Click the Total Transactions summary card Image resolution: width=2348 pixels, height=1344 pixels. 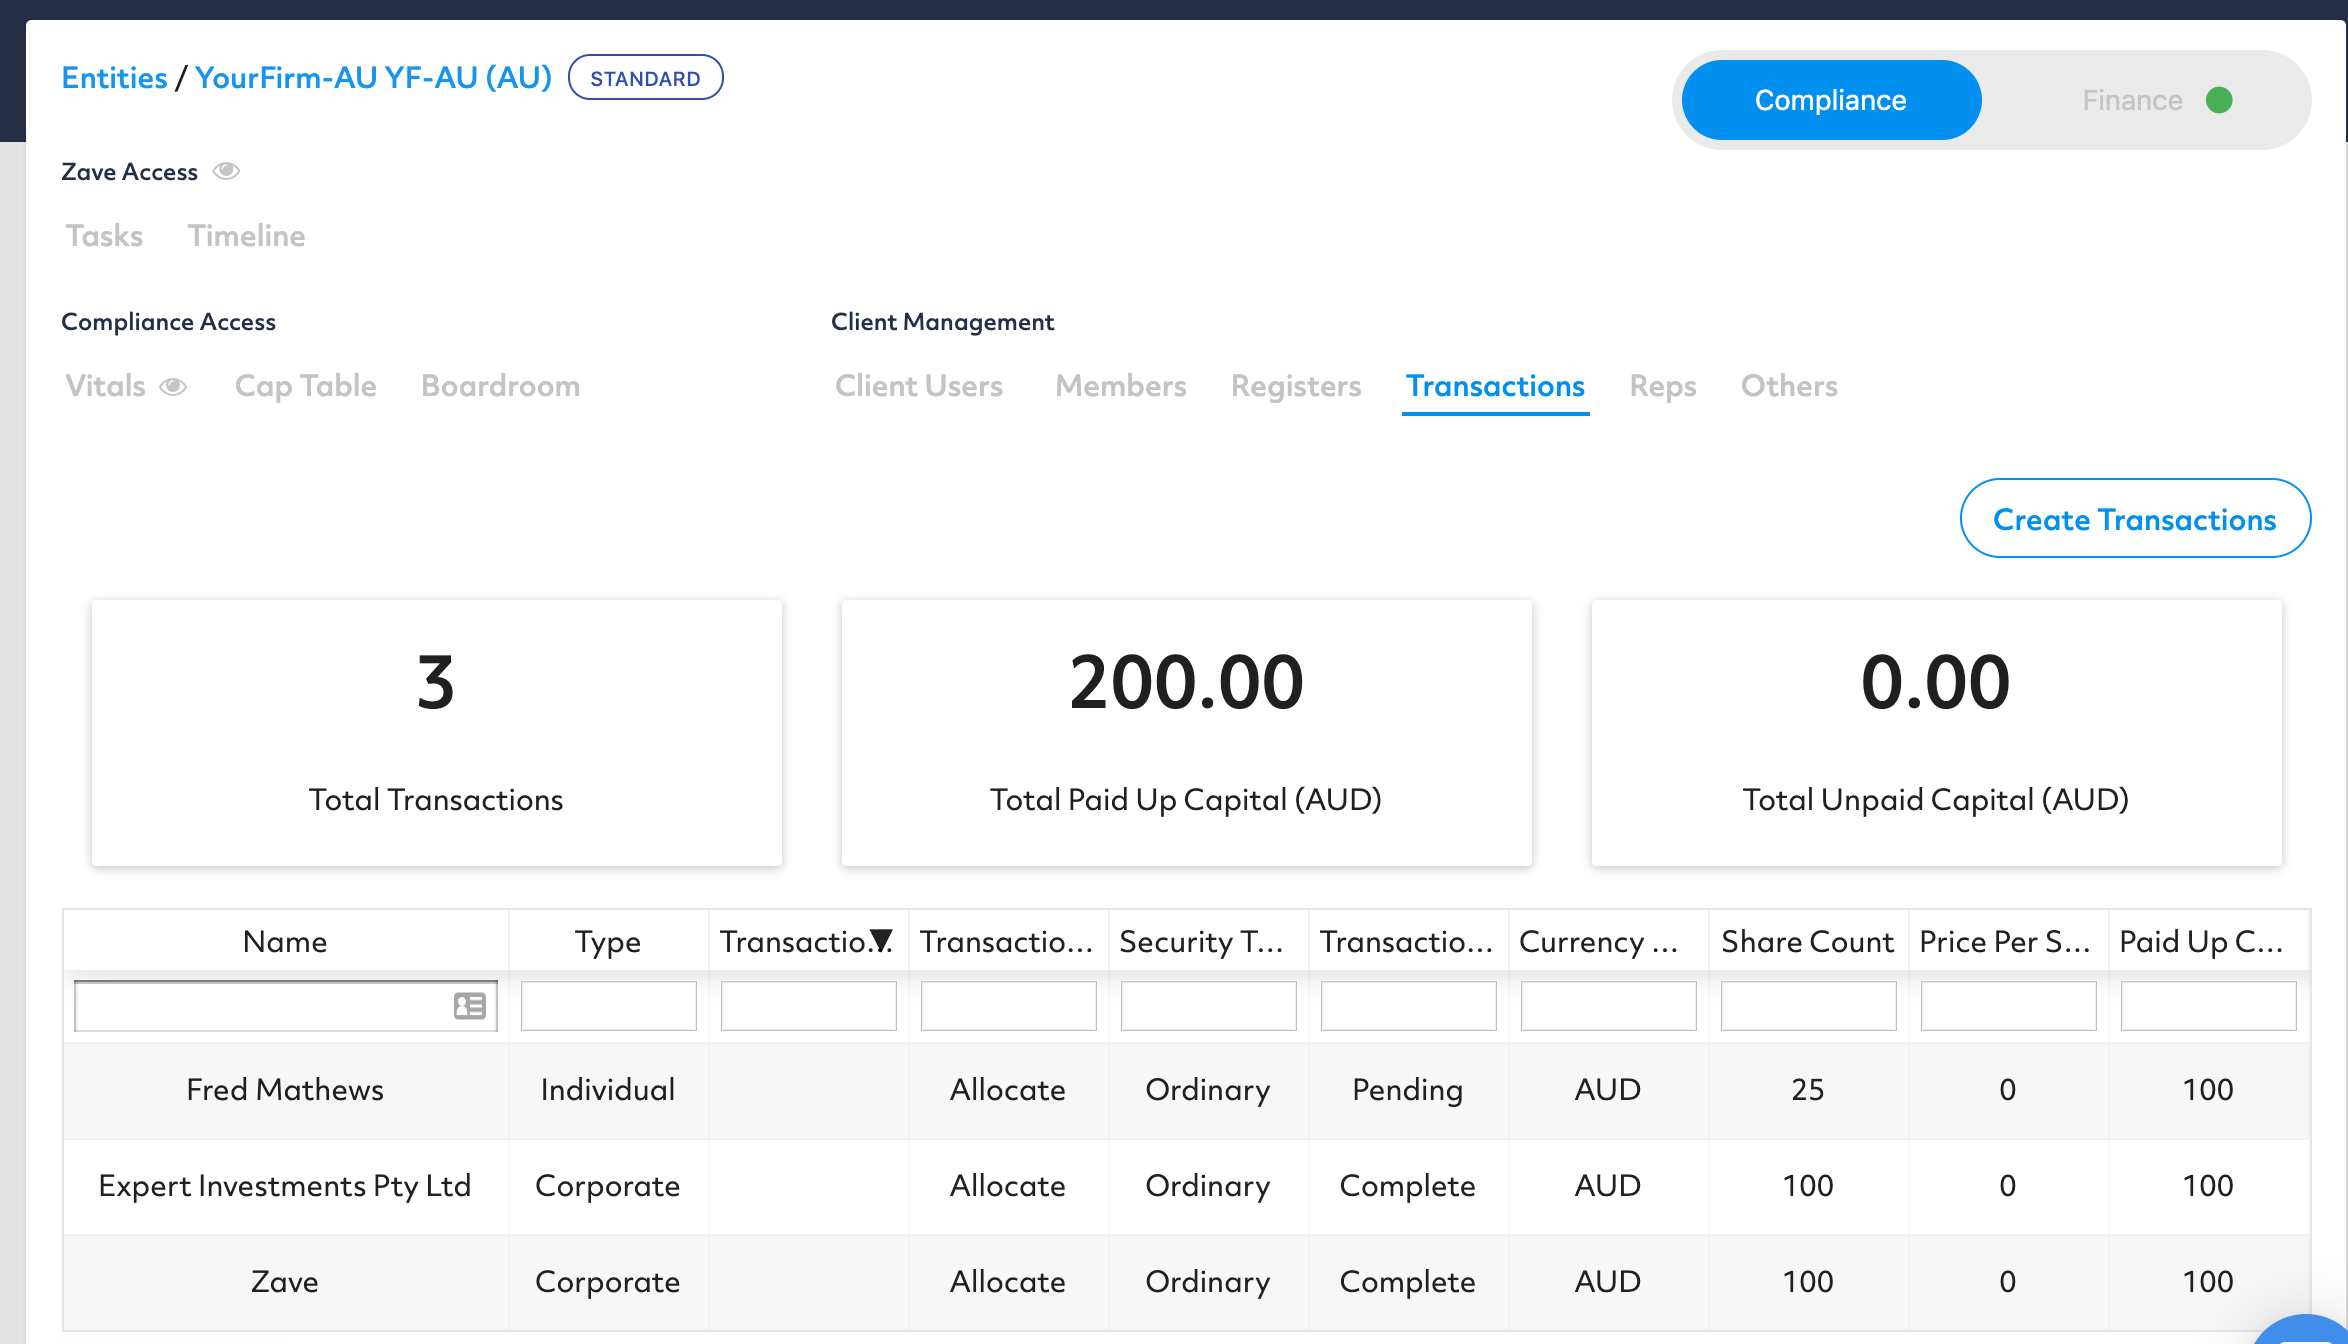pos(437,733)
